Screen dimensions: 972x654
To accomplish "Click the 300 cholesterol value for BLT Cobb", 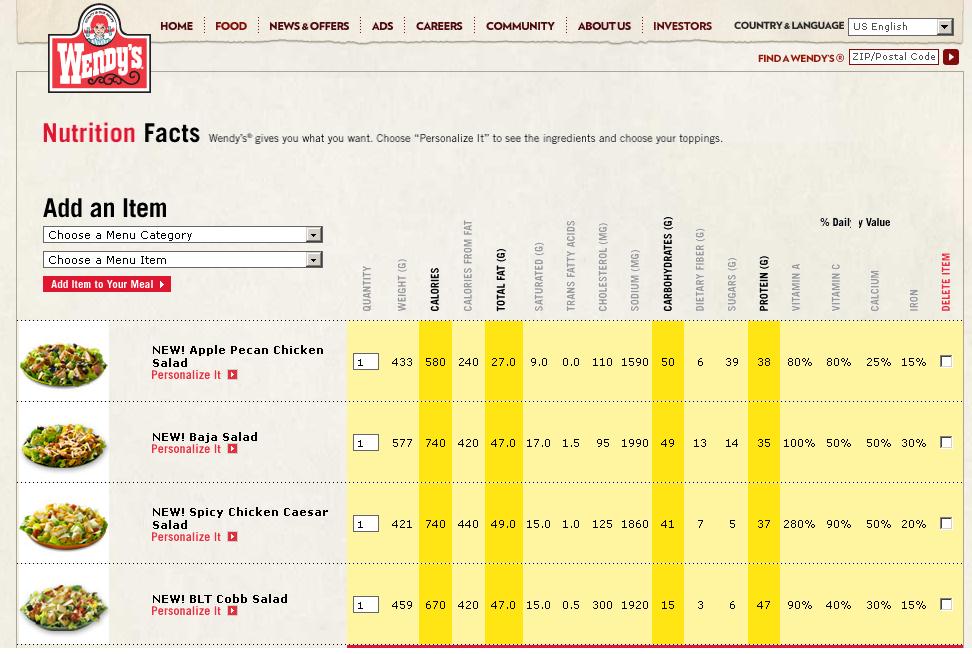I will (602, 605).
